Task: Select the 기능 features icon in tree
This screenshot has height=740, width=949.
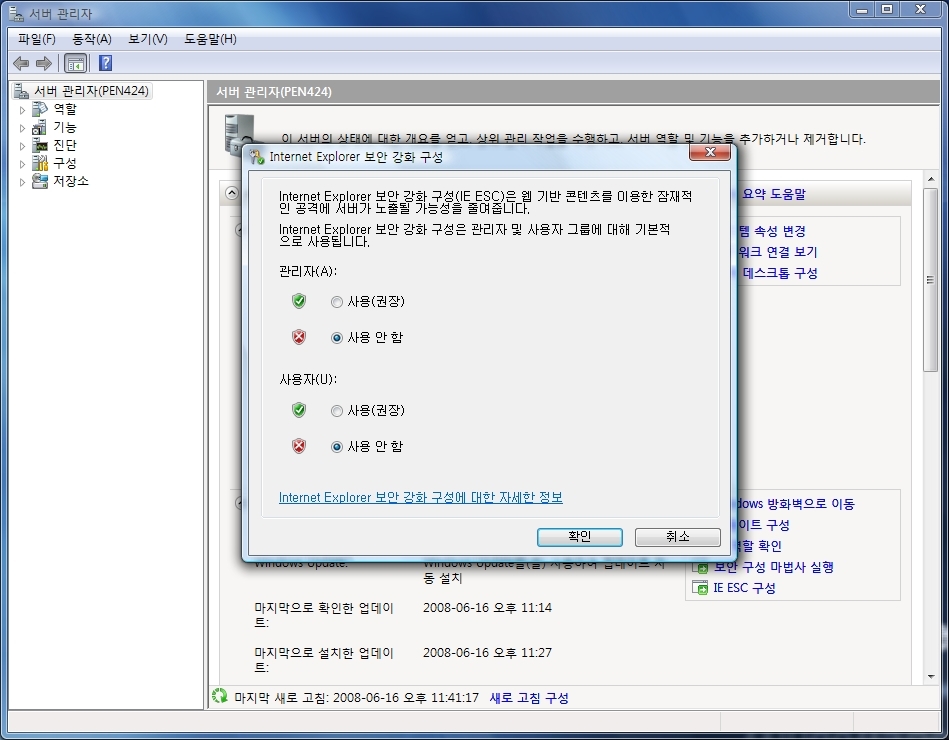Action: (39, 127)
